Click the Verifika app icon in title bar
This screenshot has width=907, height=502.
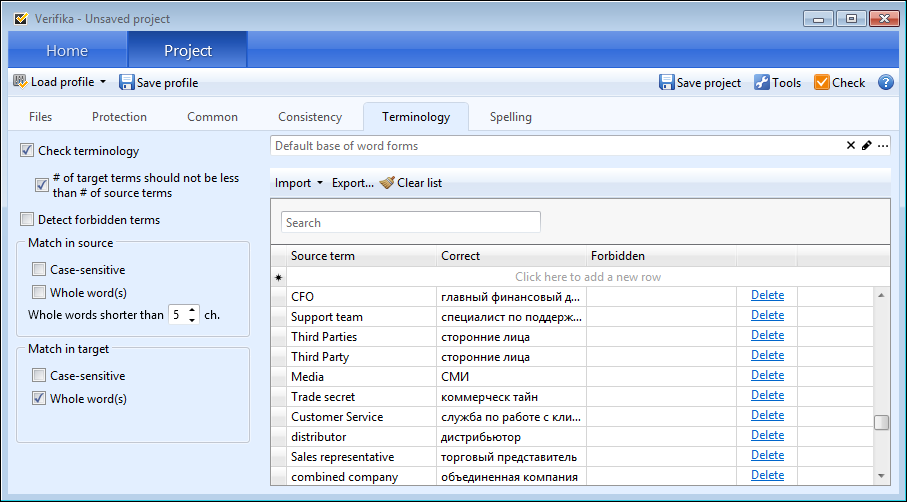[x=21, y=19]
